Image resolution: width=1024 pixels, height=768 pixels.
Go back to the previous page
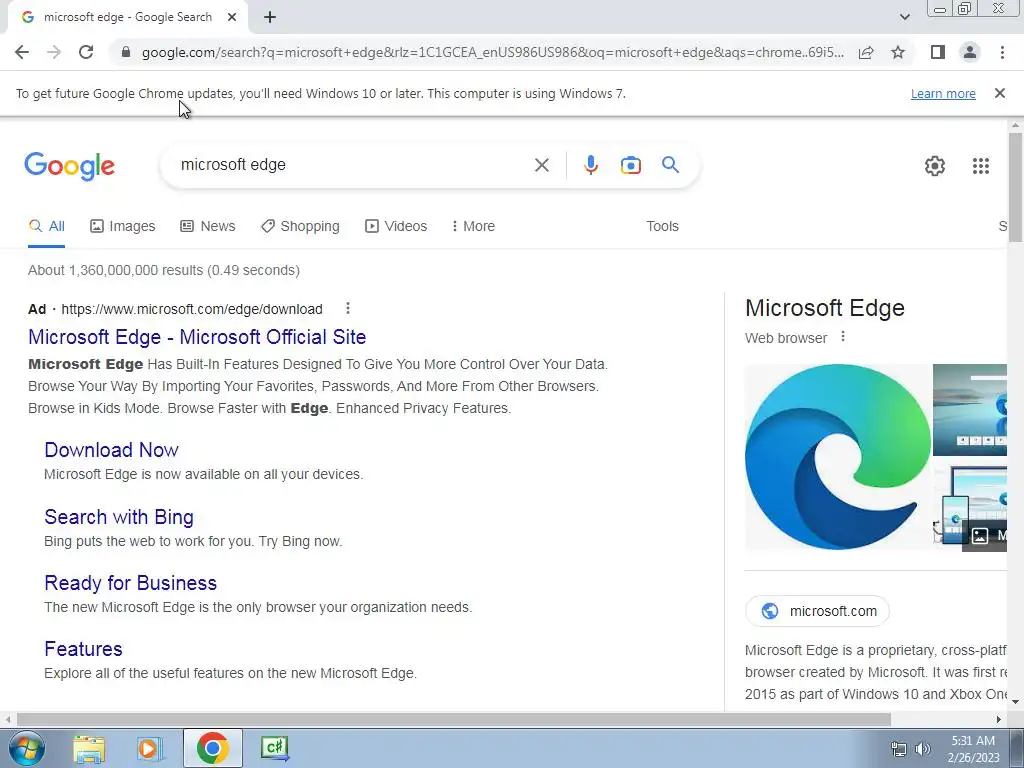(22, 52)
